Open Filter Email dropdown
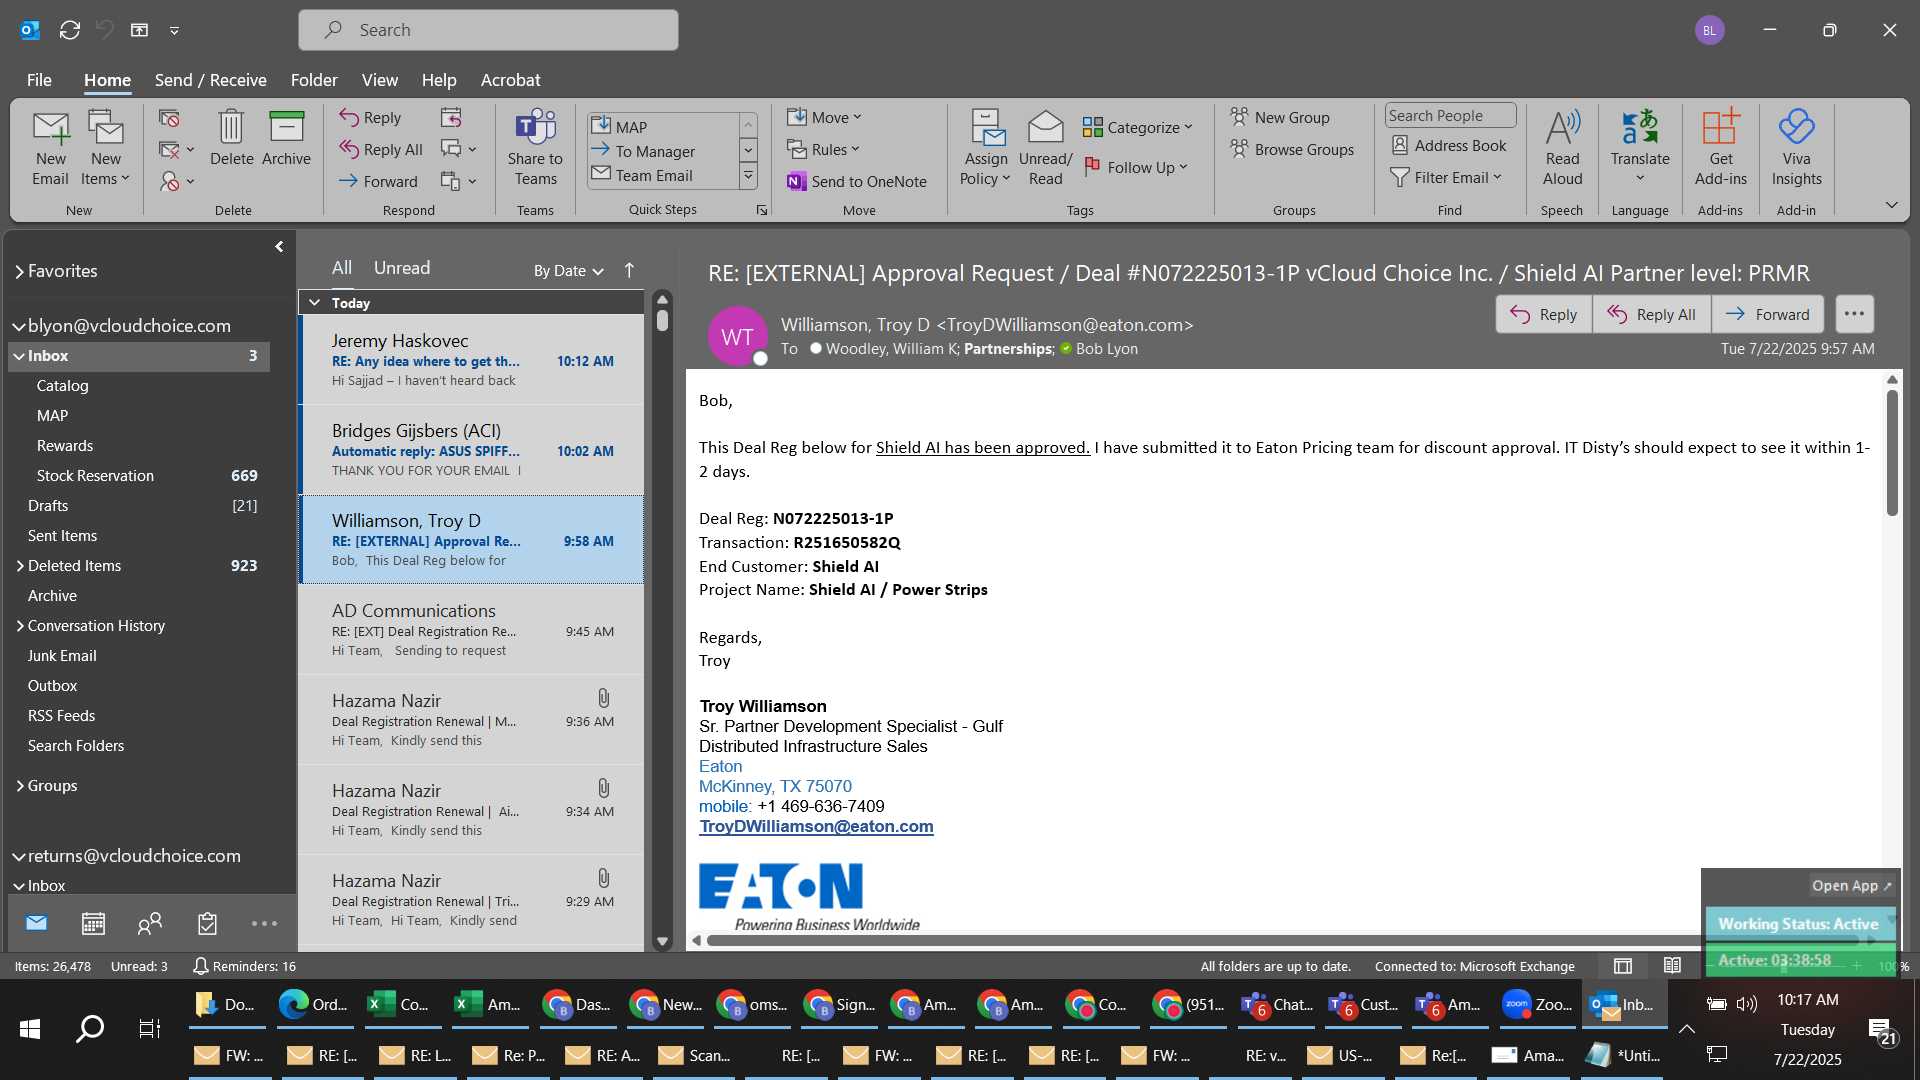The image size is (1920, 1080). coord(1446,178)
